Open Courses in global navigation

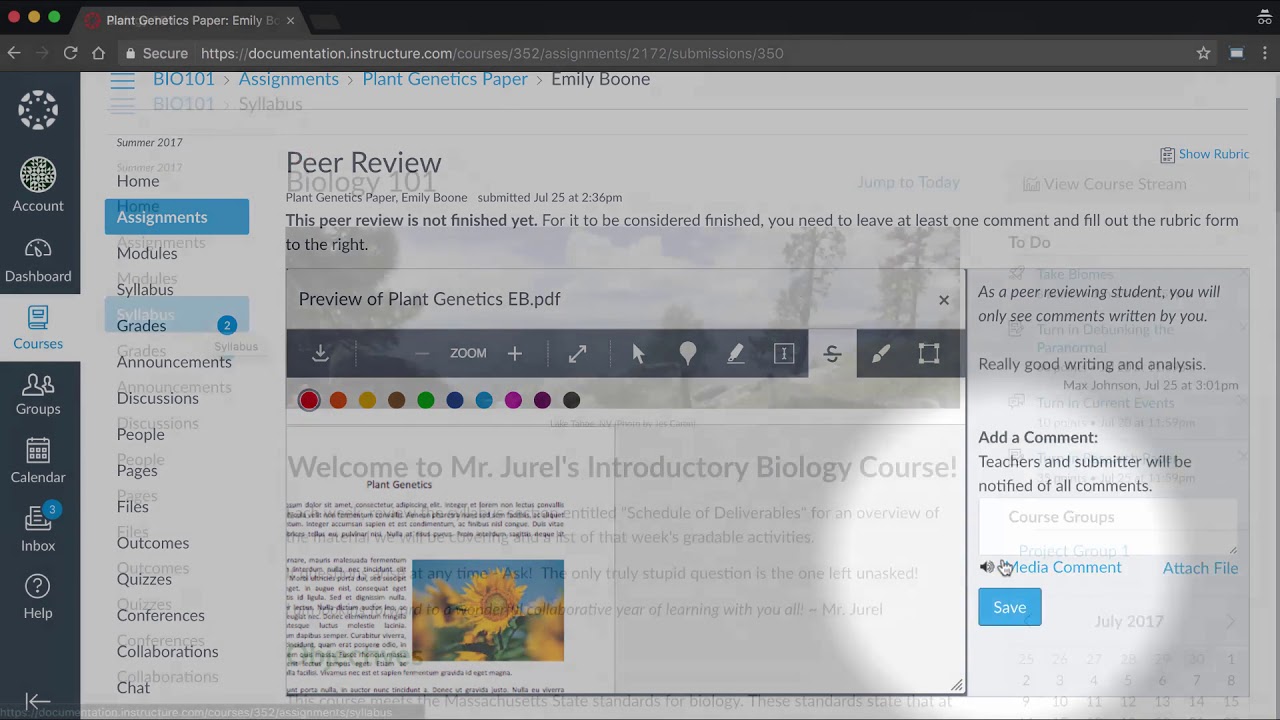pyautogui.click(x=38, y=328)
